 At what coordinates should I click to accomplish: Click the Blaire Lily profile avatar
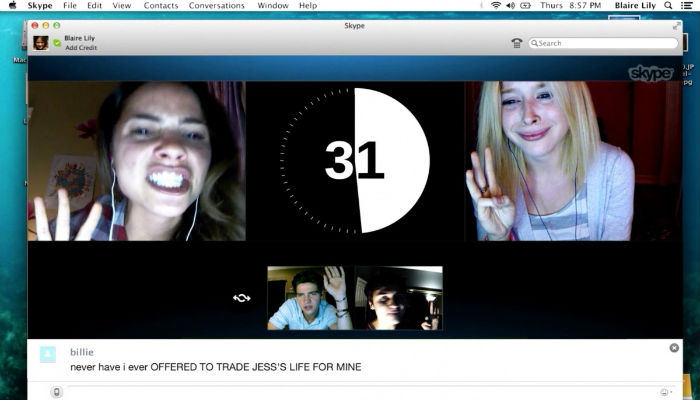pyautogui.click(x=40, y=43)
